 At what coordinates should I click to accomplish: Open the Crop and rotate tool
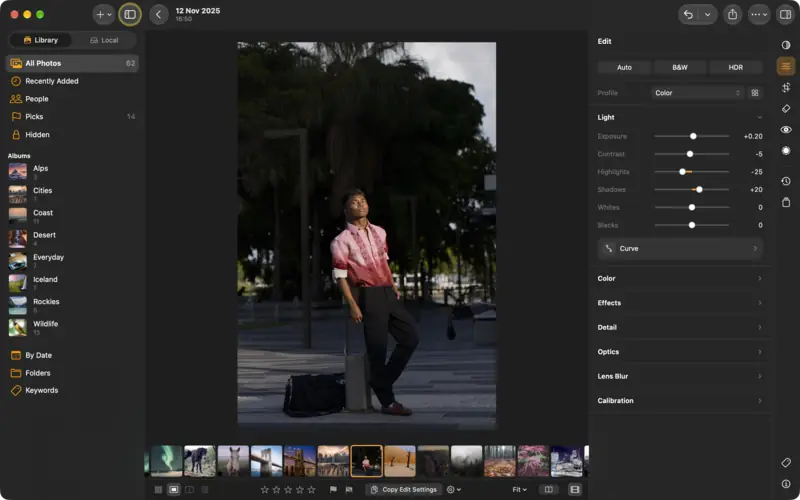(786, 87)
